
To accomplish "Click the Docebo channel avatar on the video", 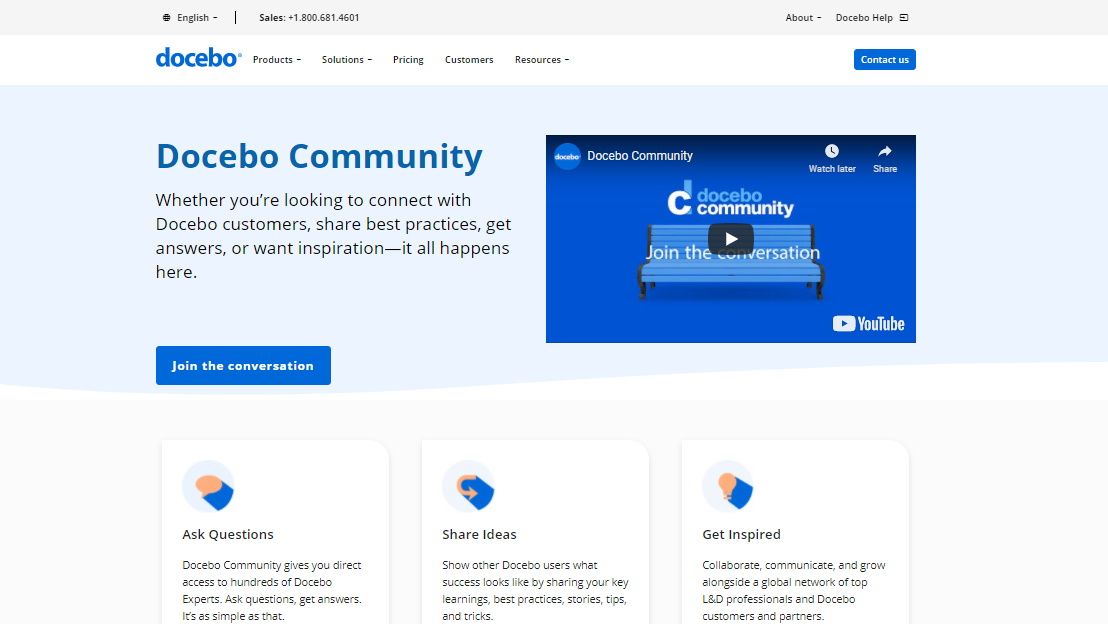I will [x=566, y=156].
